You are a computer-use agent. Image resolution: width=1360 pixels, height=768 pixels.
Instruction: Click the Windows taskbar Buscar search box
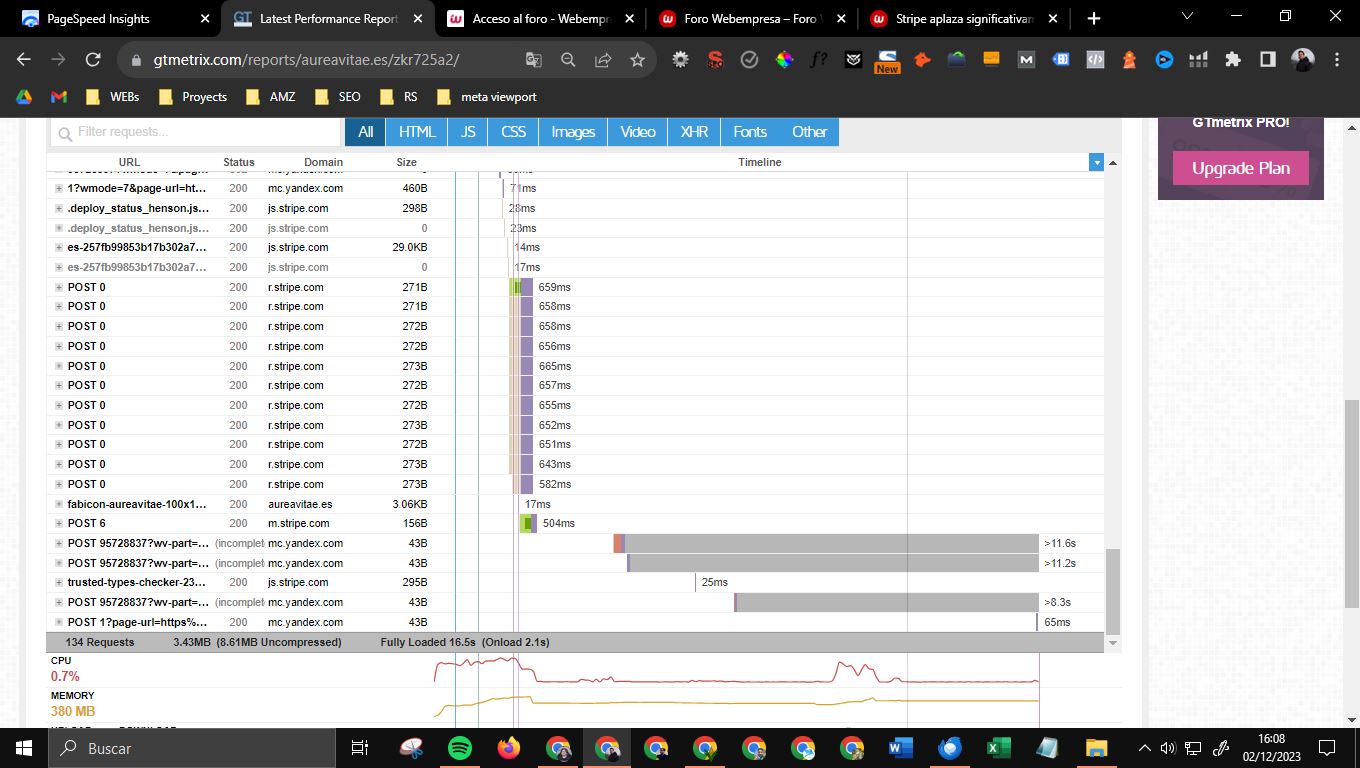point(191,747)
